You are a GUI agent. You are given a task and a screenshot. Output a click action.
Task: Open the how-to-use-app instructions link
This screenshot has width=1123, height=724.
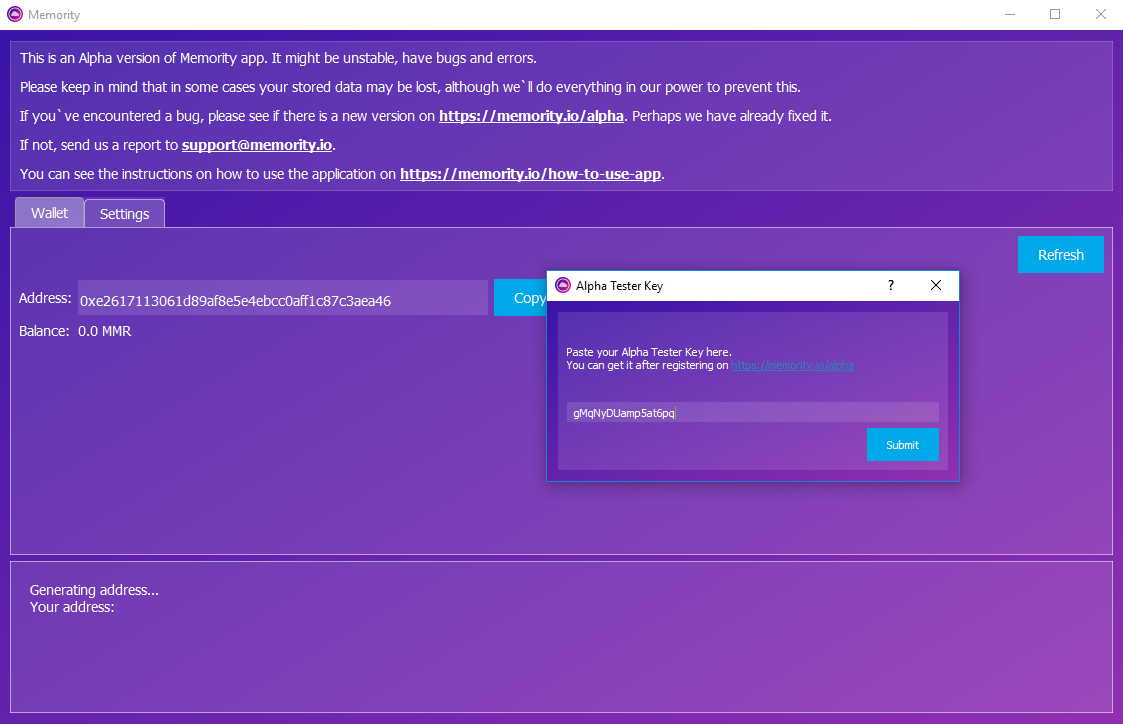(x=530, y=174)
